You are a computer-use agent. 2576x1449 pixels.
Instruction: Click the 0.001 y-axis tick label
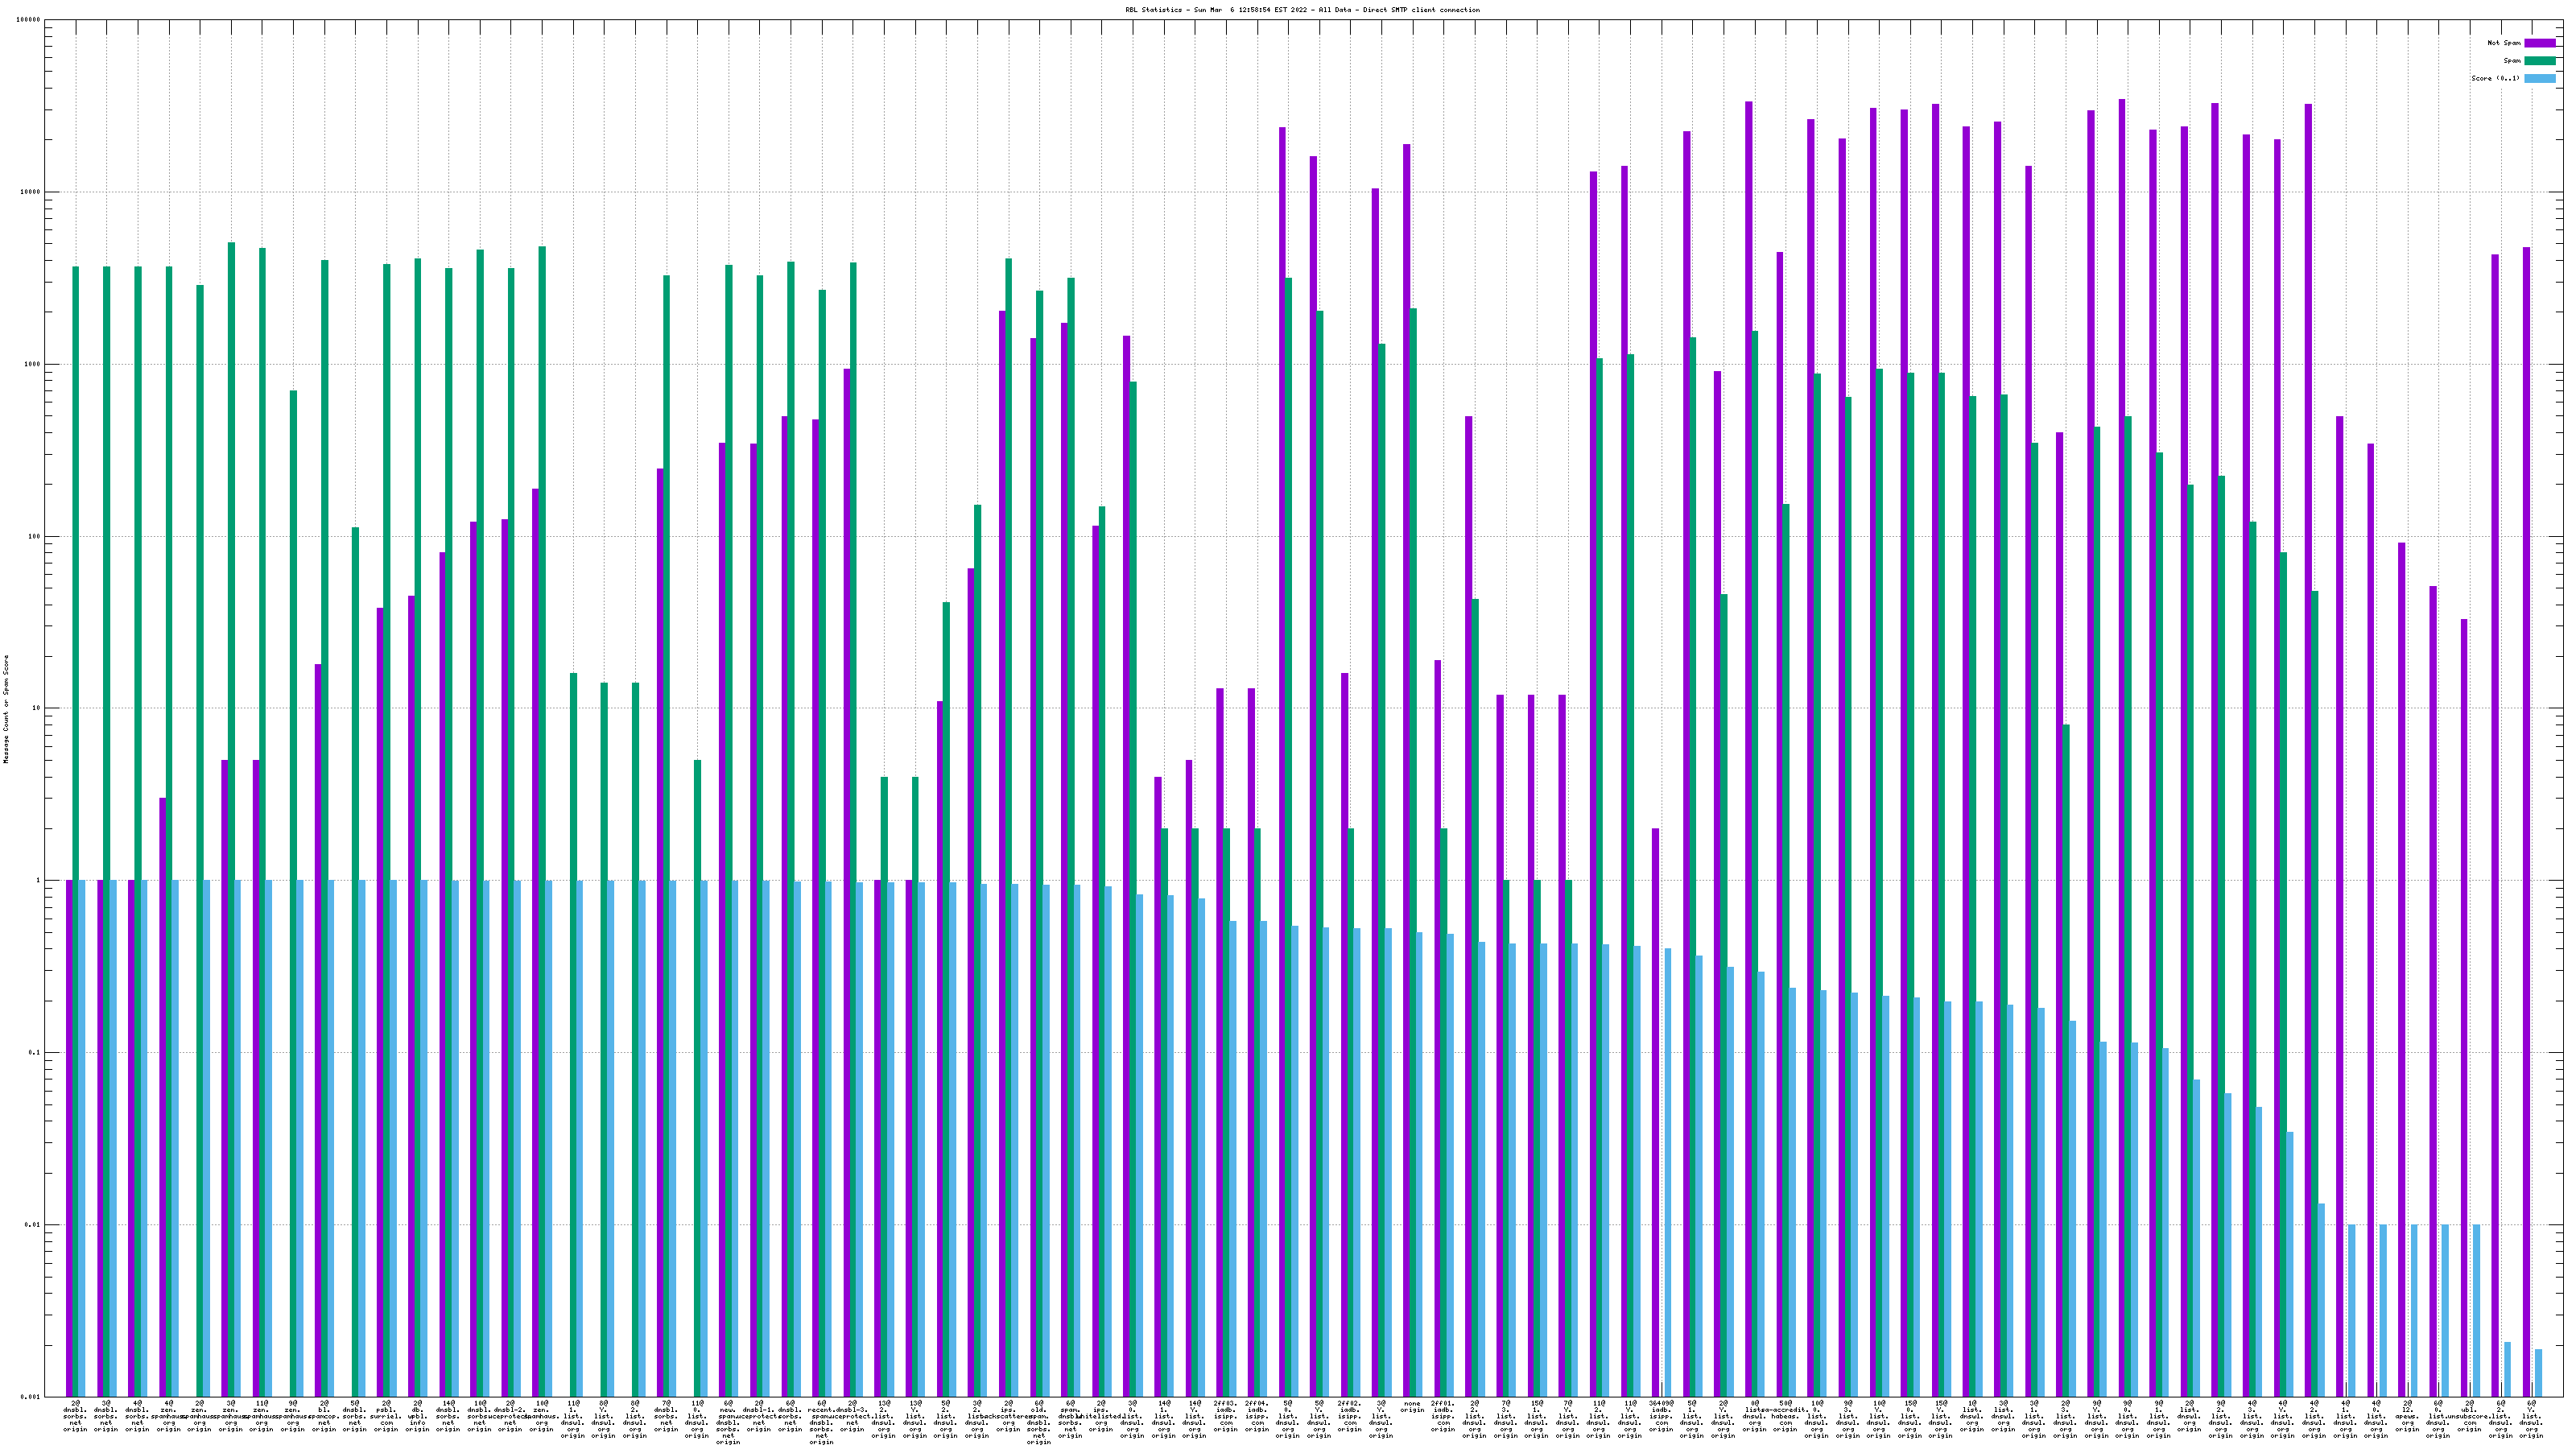click(31, 1397)
